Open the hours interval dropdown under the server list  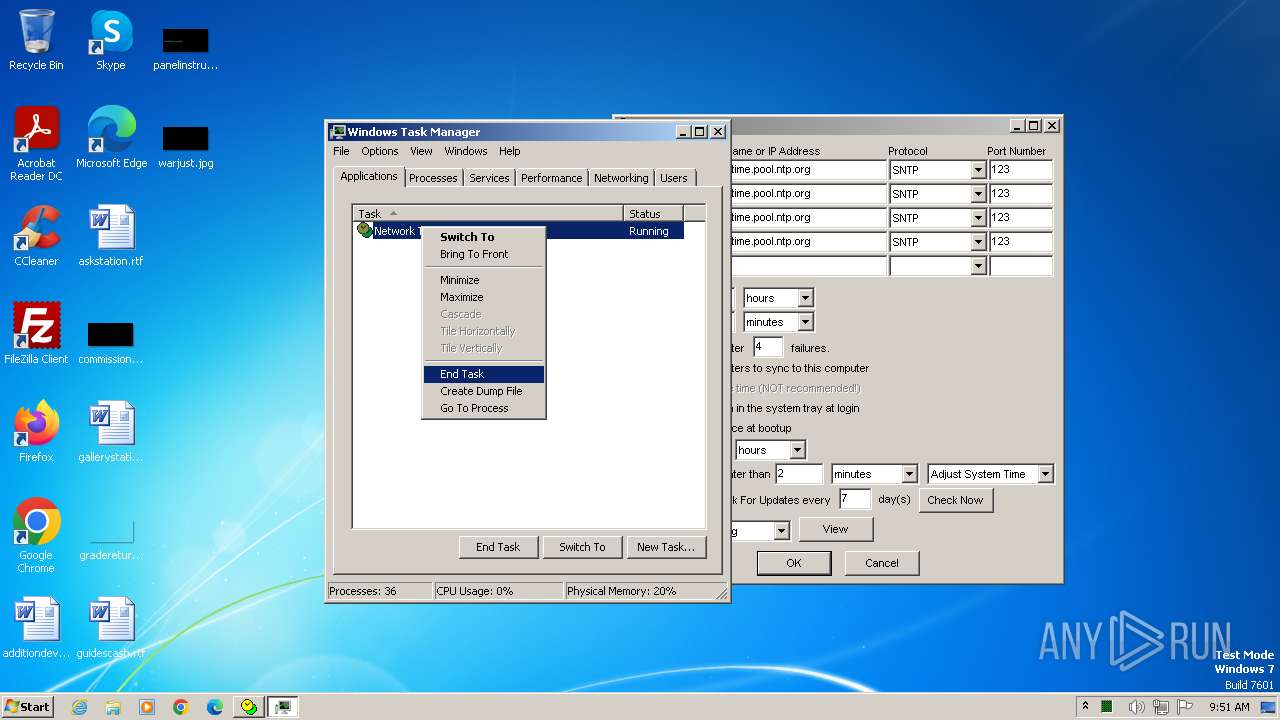[x=805, y=298]
